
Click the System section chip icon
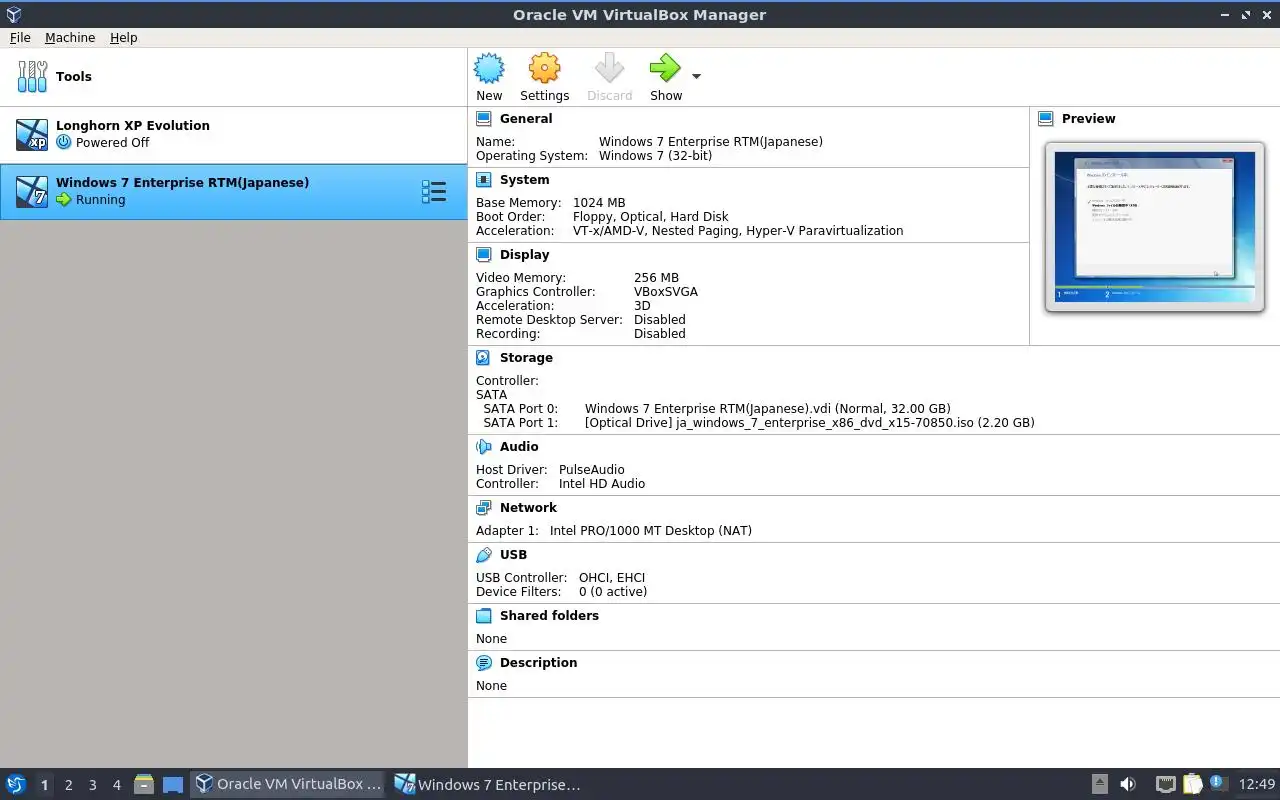tap(484, 180)
